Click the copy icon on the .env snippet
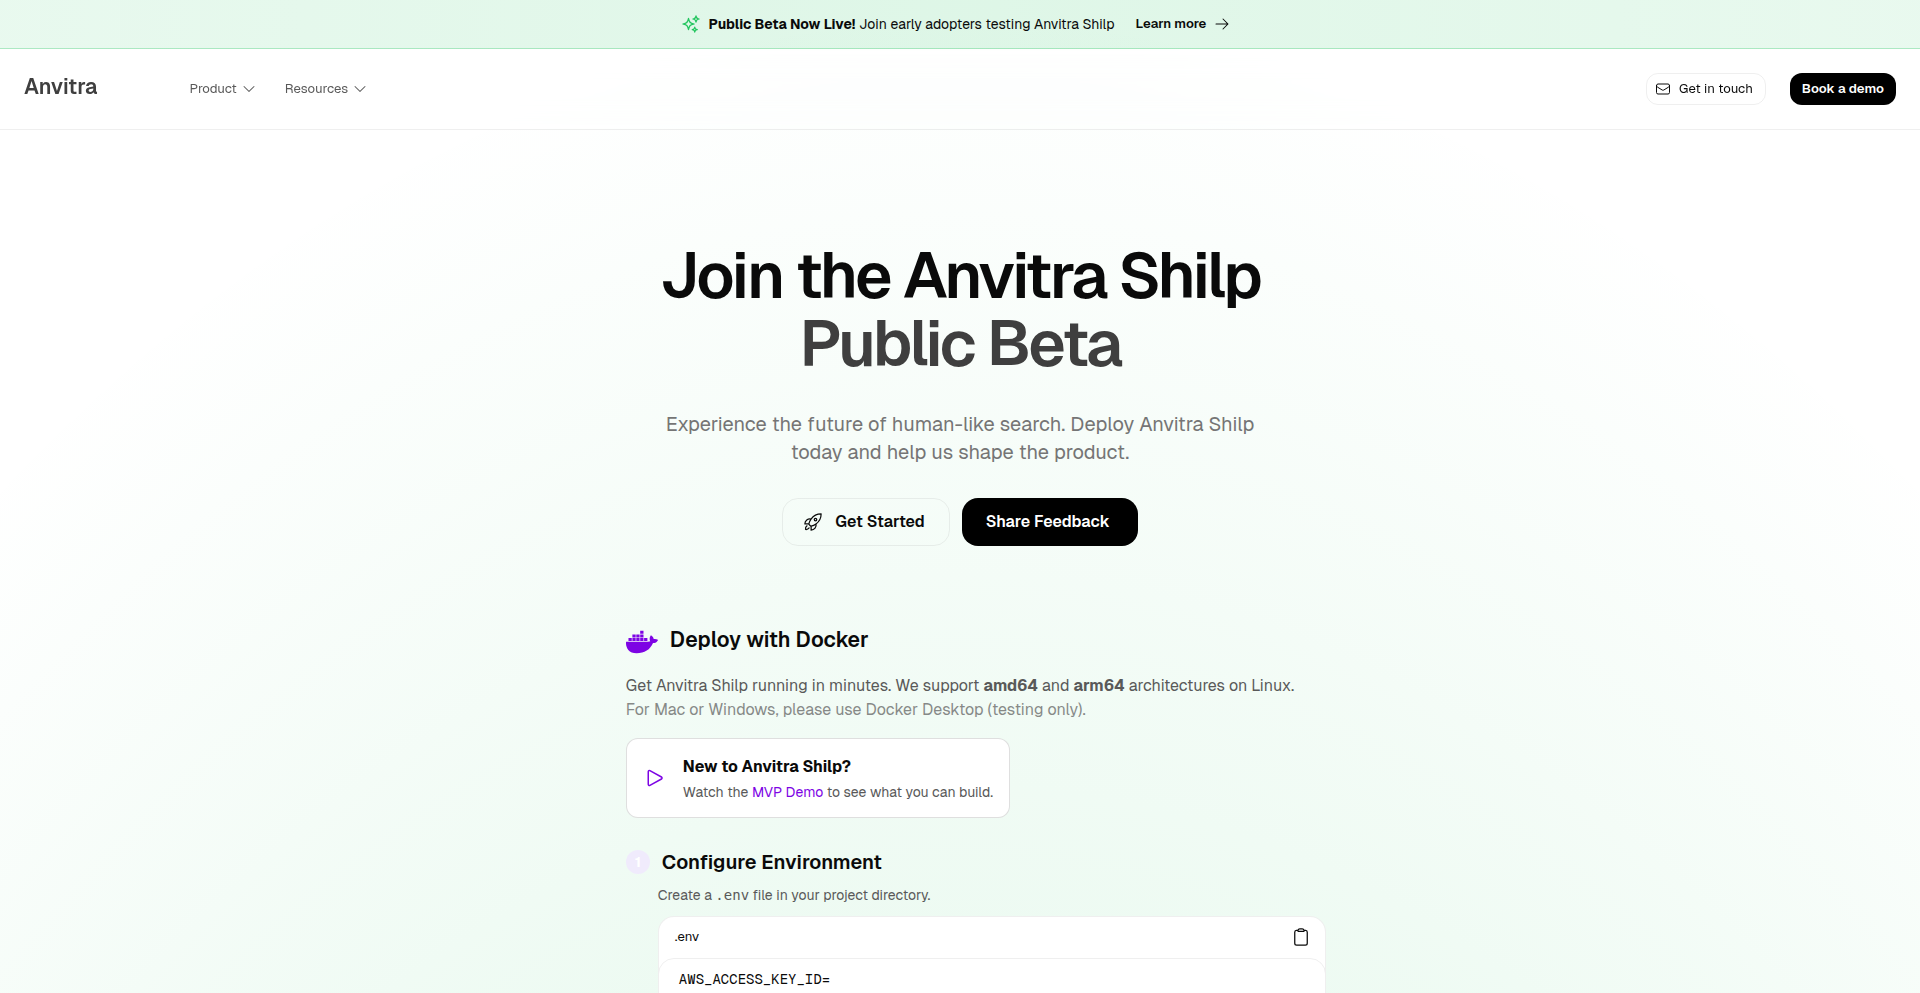1920x993 pixels. [1300, 937]
